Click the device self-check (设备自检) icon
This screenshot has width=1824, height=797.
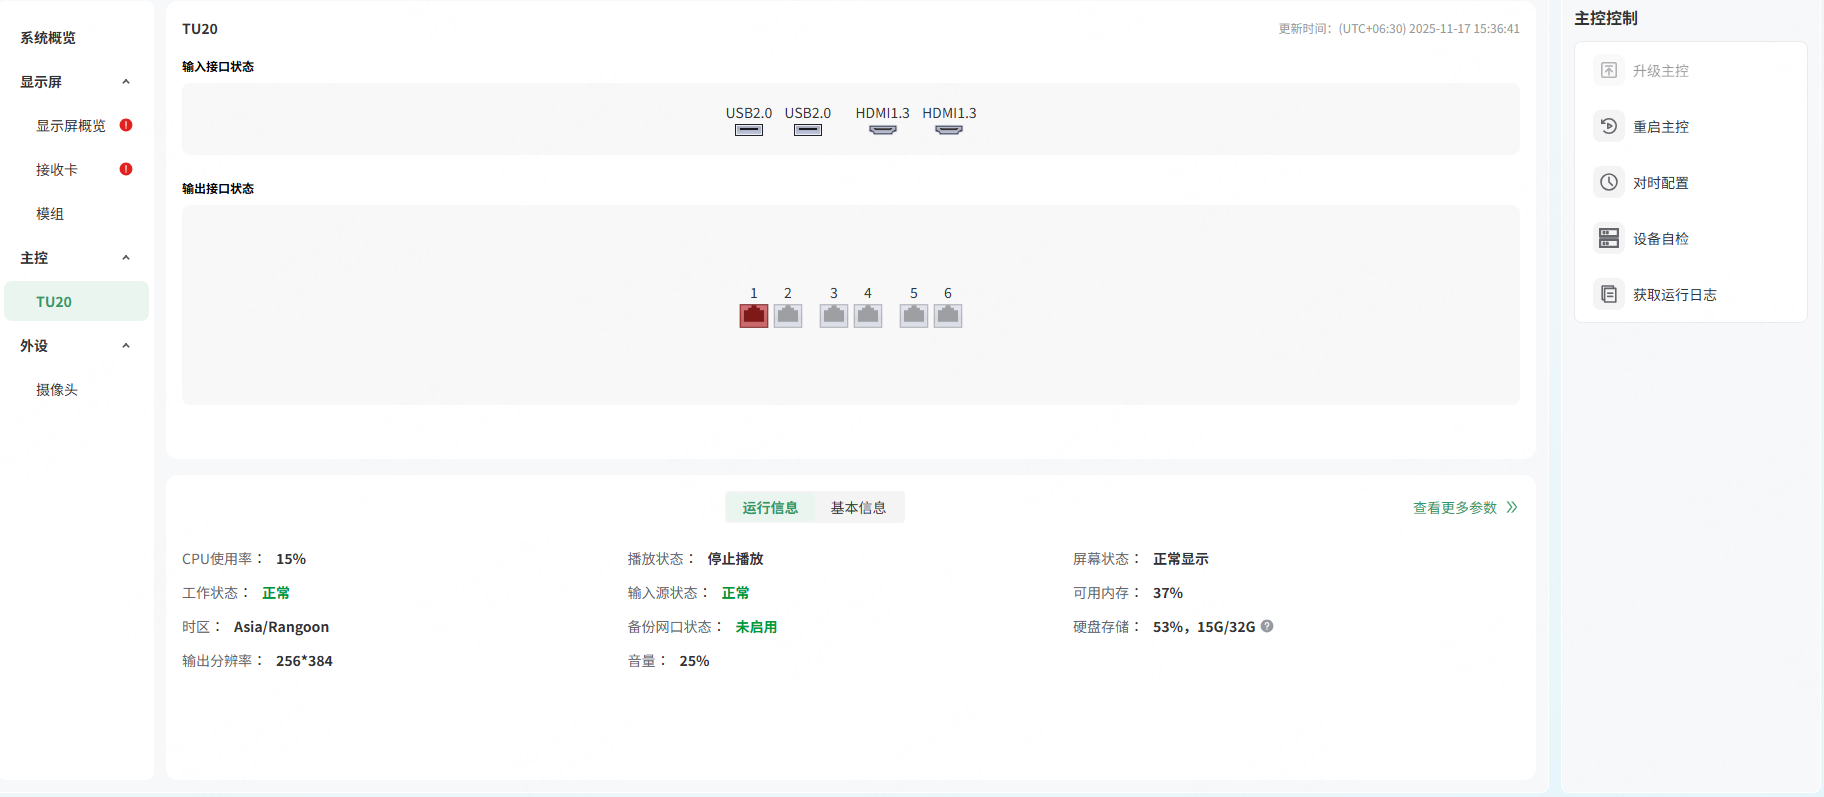[1609, 239]
